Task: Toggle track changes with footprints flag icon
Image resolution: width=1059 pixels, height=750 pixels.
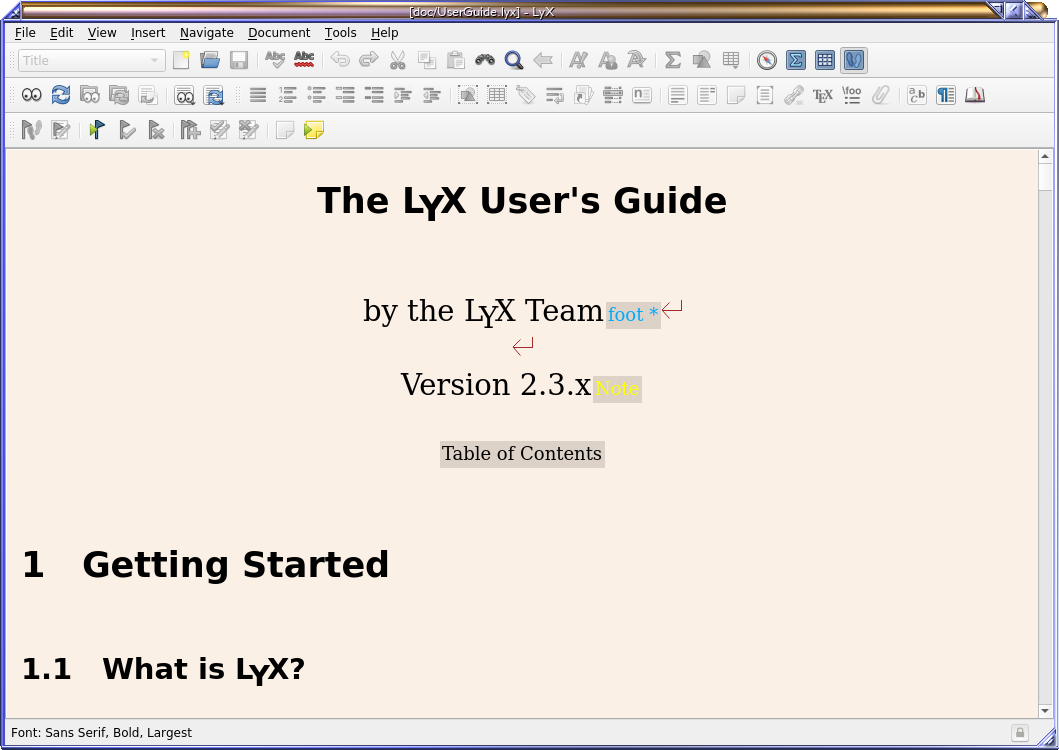Action: pyautogui.click(x=31, y=130)
